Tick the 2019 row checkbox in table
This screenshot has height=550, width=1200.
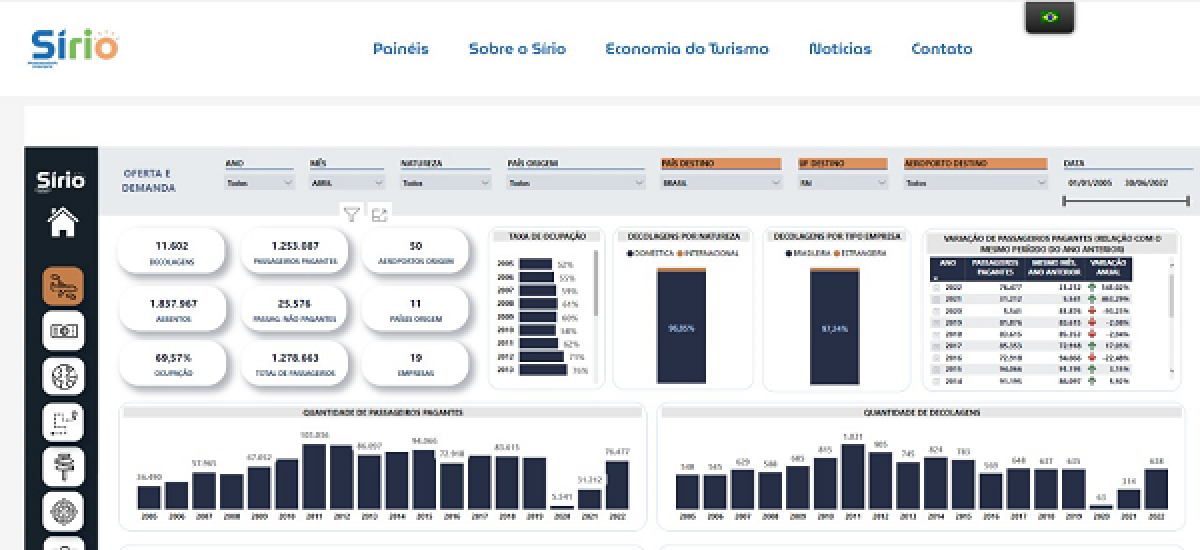click(936, 322)
